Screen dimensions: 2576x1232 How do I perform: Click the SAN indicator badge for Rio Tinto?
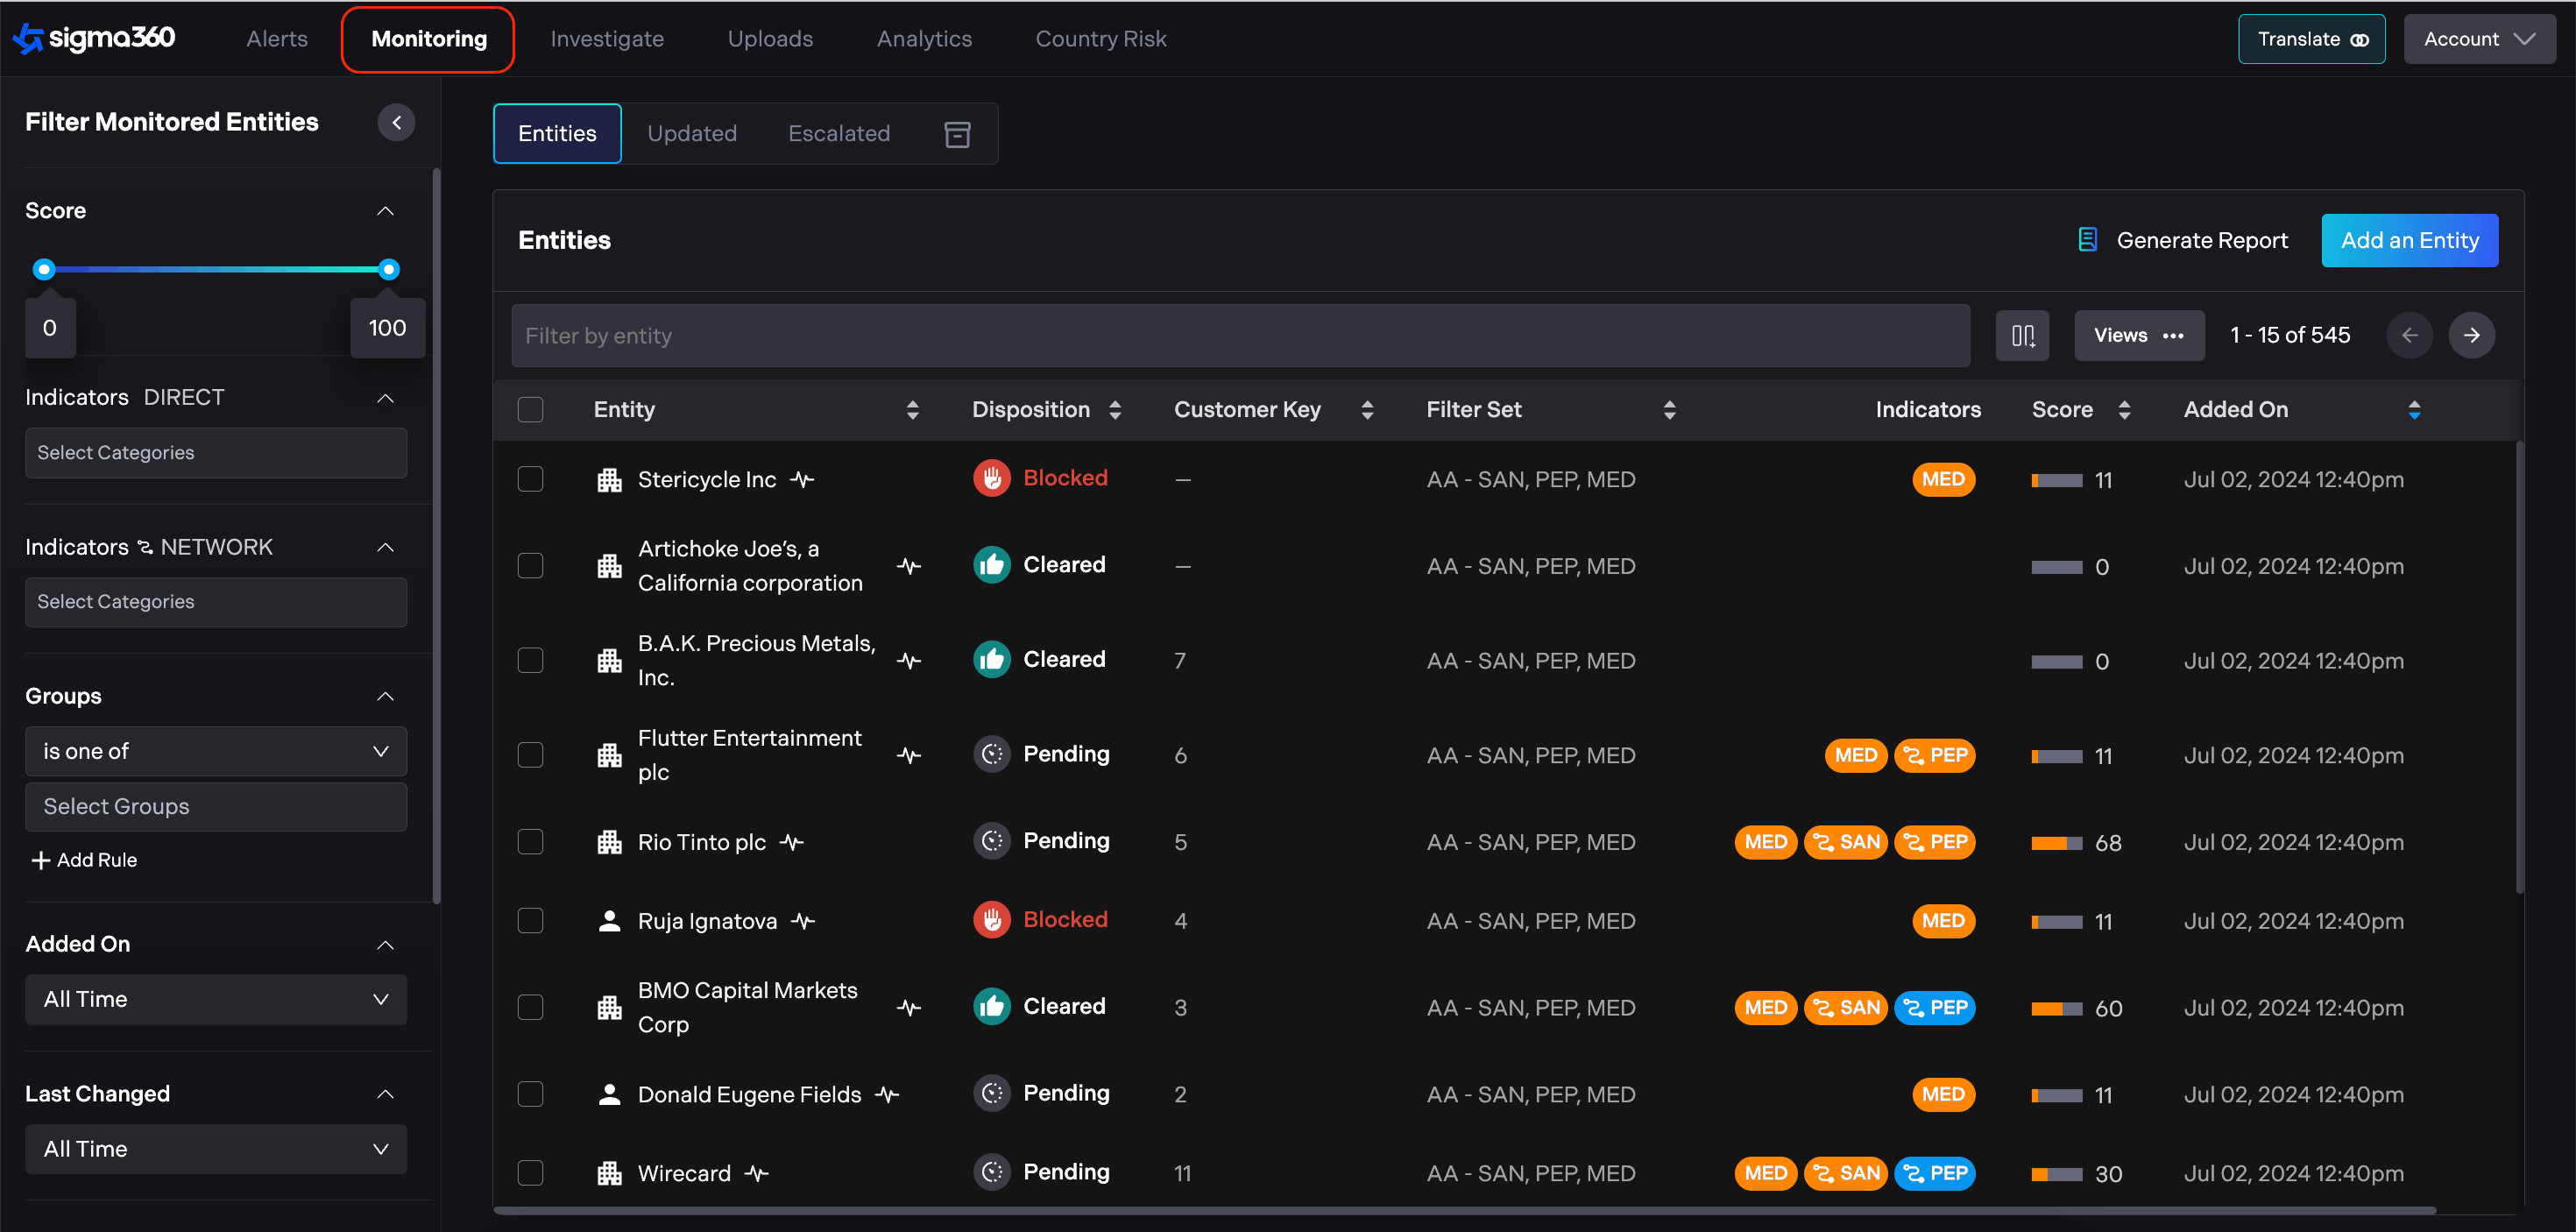pos(1846,842)
